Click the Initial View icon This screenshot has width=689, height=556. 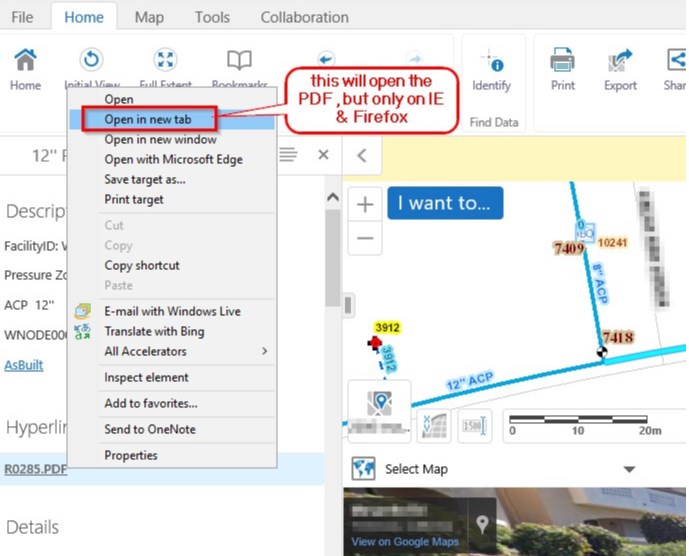[91, 59]
